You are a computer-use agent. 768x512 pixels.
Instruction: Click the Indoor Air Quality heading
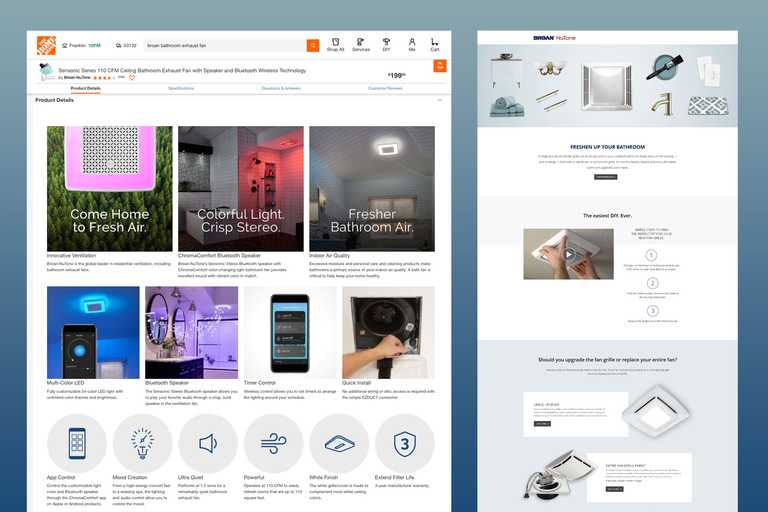click(x=330, y=256)
